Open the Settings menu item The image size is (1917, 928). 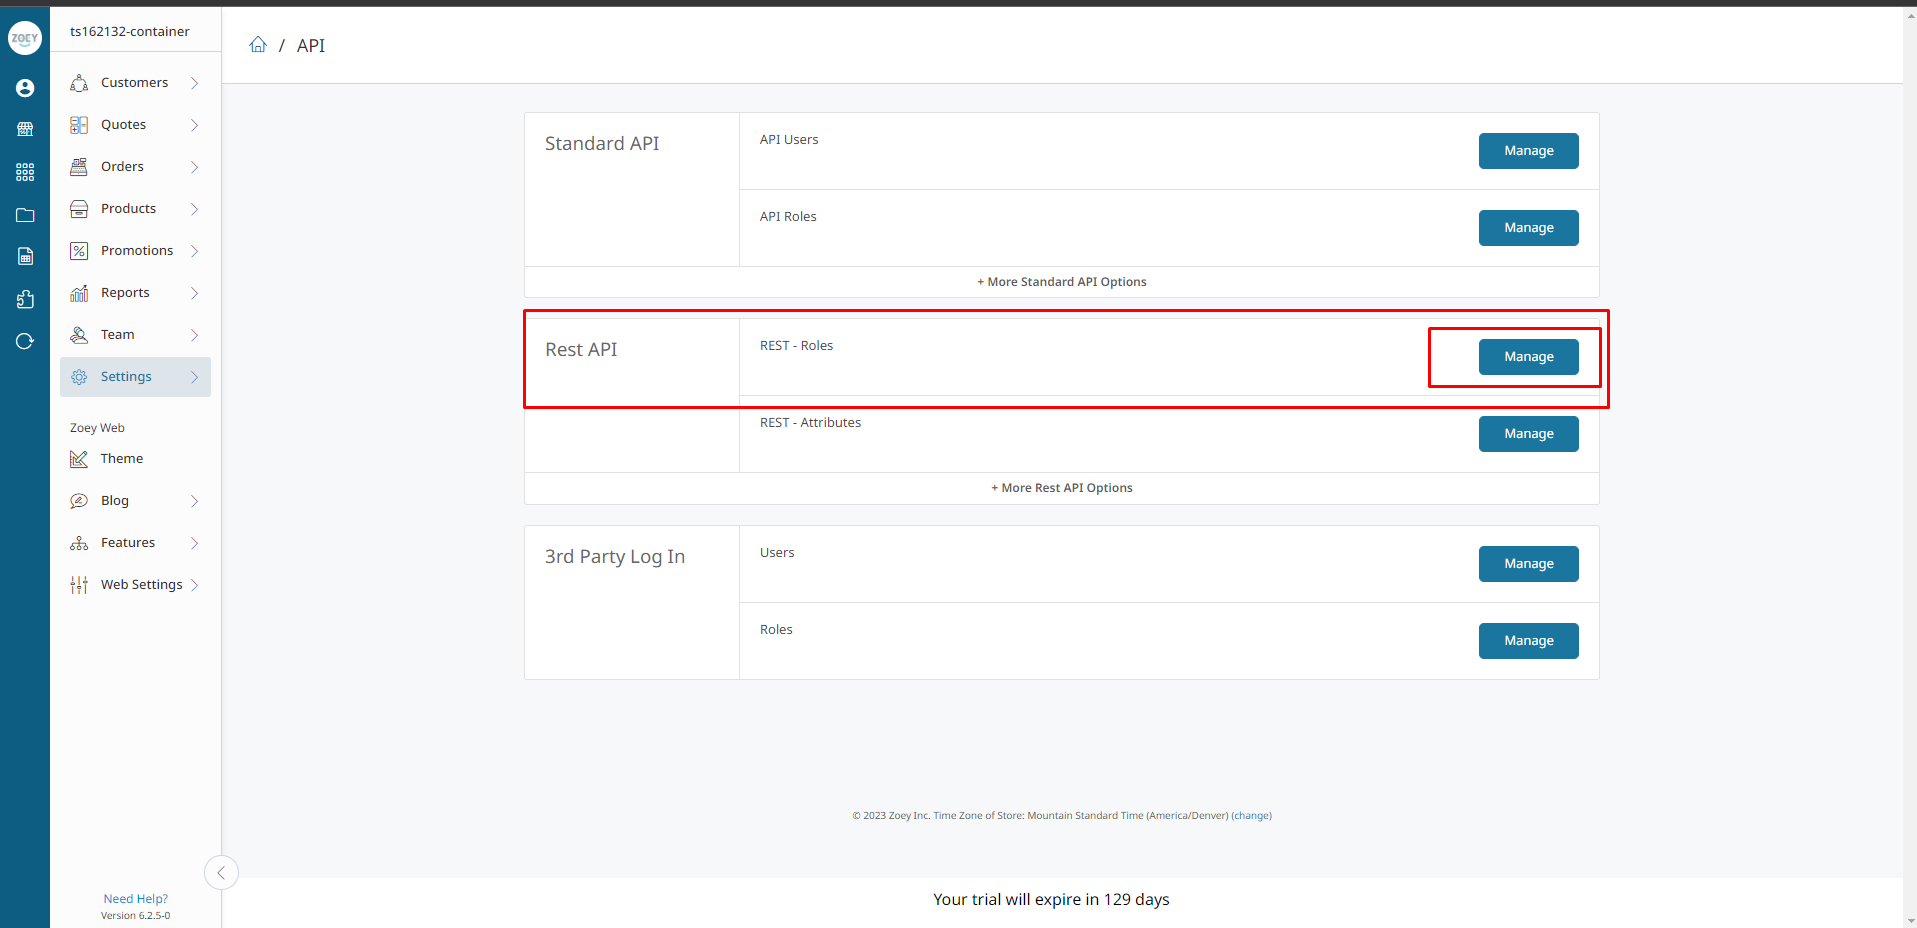tap(125, 376)
